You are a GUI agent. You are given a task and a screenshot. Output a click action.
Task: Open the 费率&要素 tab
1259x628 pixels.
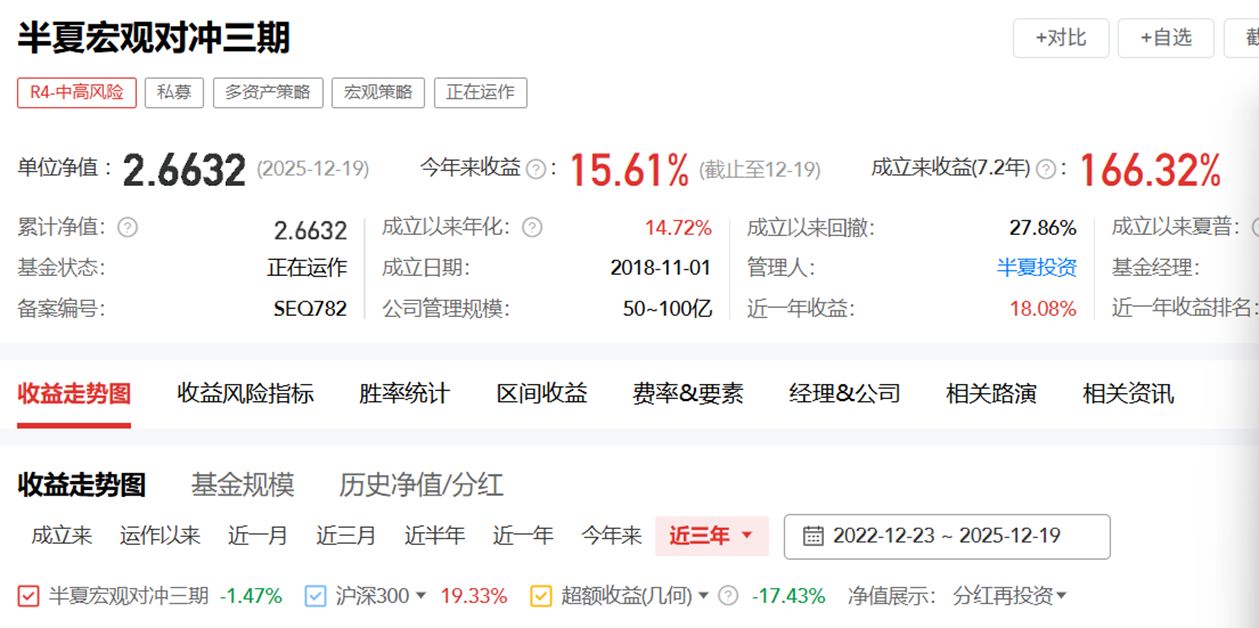point(687,394)
